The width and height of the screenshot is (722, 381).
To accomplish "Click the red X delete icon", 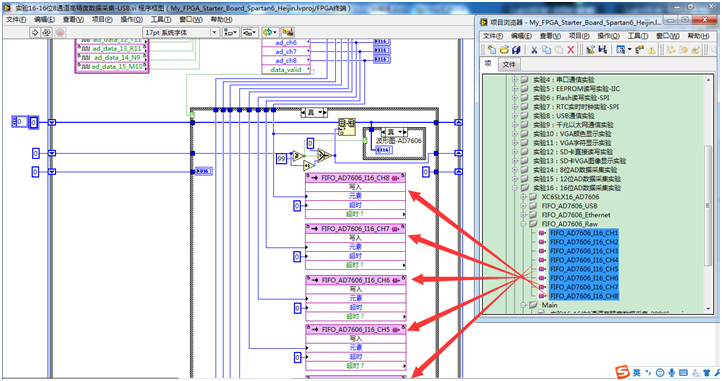I will click(571, 50).
